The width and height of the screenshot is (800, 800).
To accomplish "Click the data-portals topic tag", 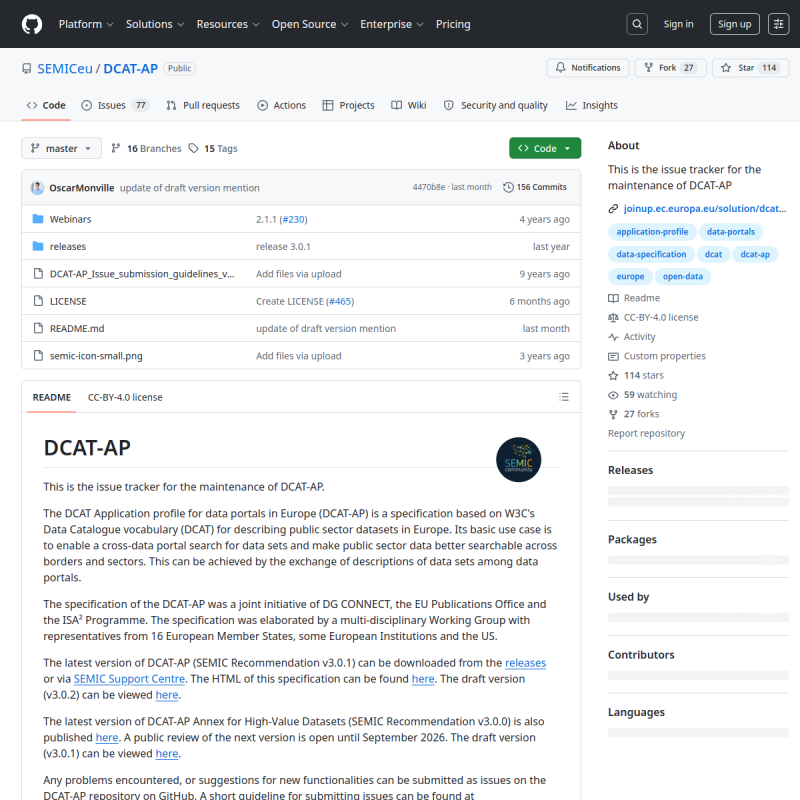I will click(730, 232).
